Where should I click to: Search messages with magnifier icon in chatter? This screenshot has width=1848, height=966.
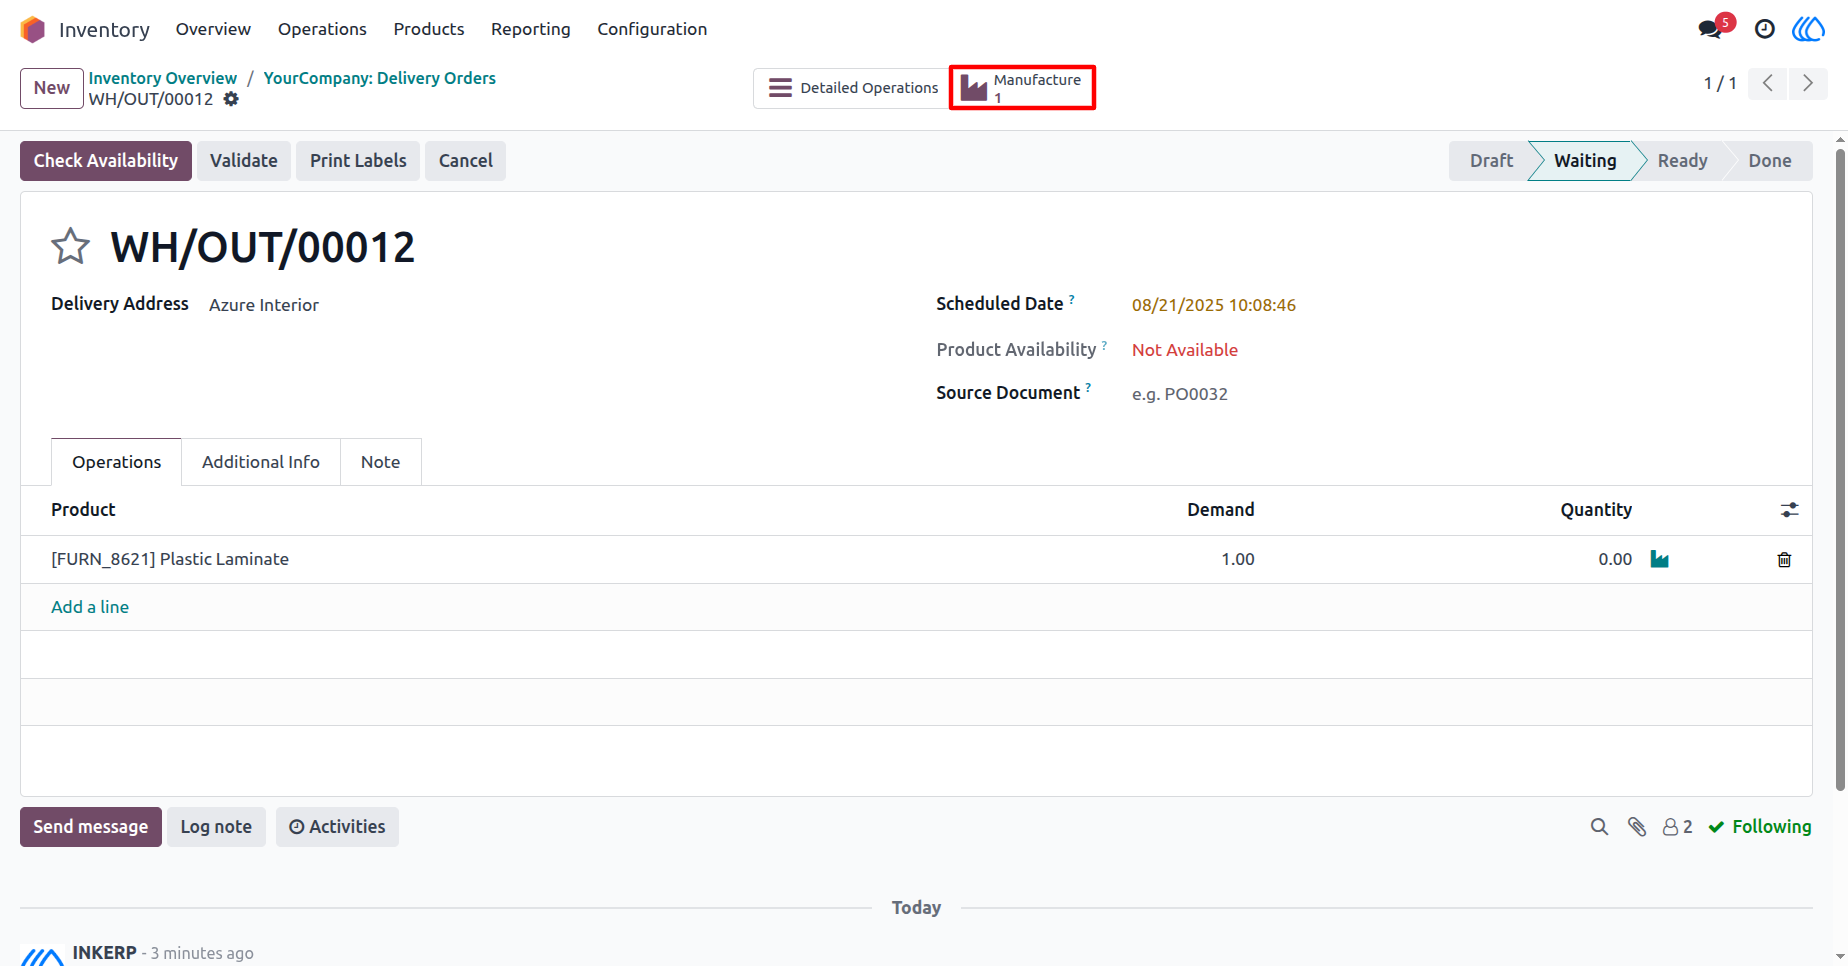1600,827
